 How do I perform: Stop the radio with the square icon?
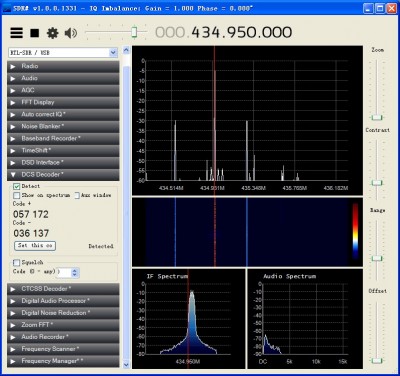[35, 33]
